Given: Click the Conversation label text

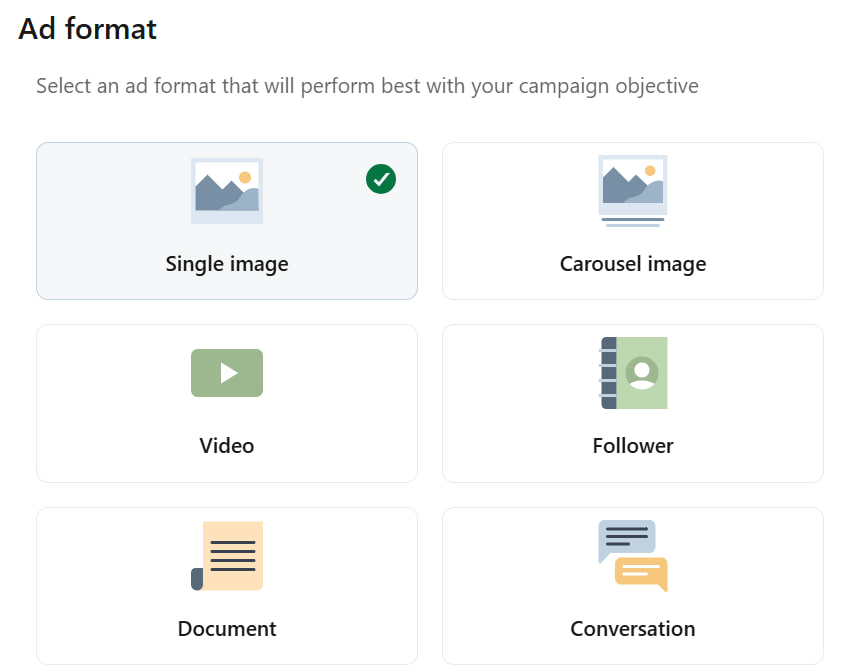Looking at the screenshot, I should (633, 629).
